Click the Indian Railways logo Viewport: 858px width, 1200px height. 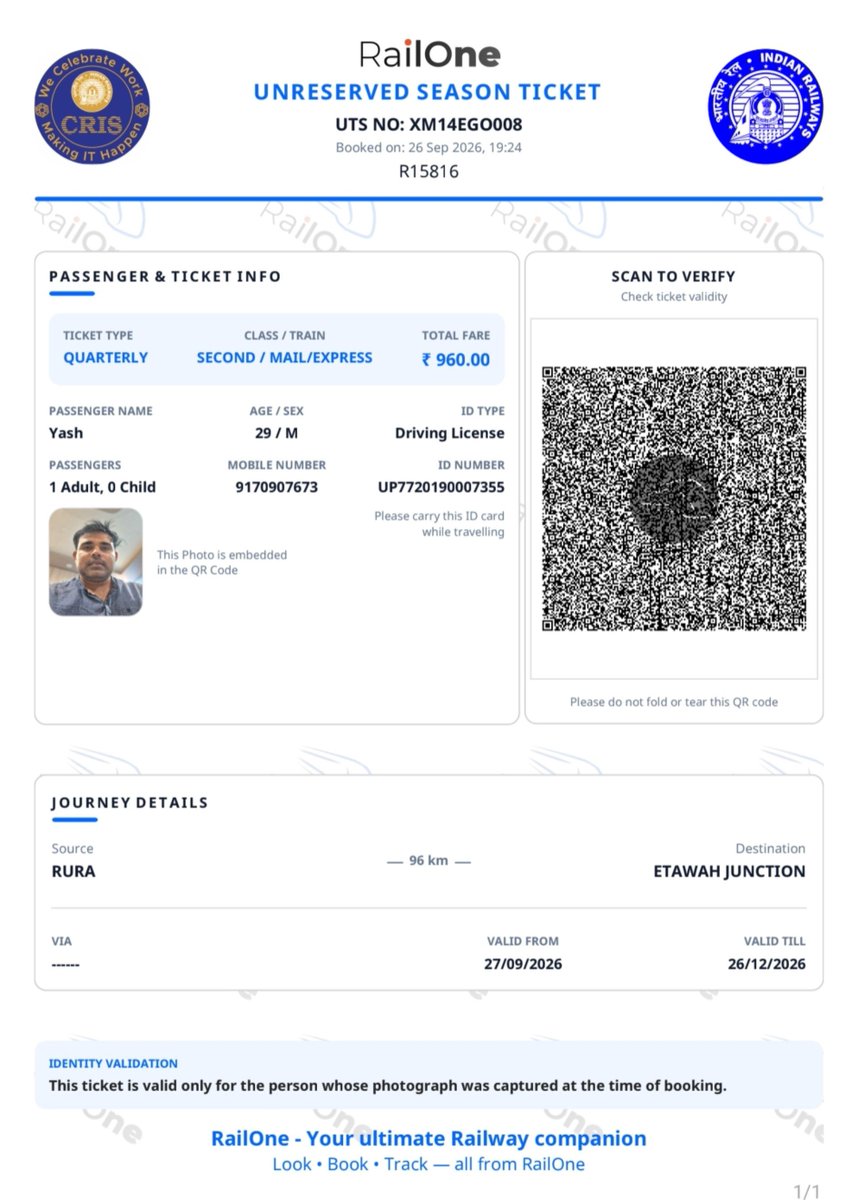(765, 105)
